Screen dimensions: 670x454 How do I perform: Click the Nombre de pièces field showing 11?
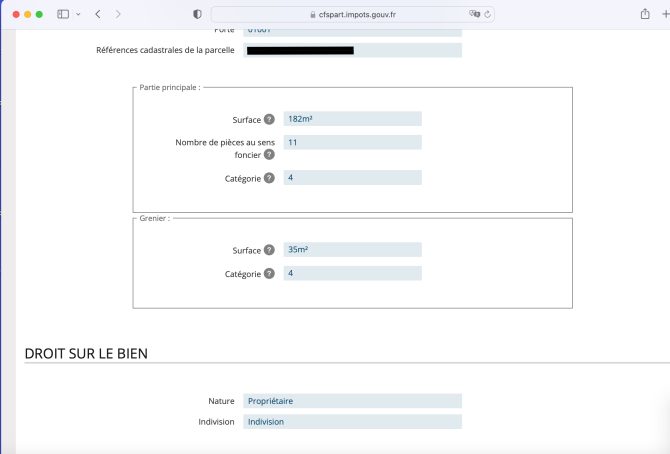click(352, 143)
